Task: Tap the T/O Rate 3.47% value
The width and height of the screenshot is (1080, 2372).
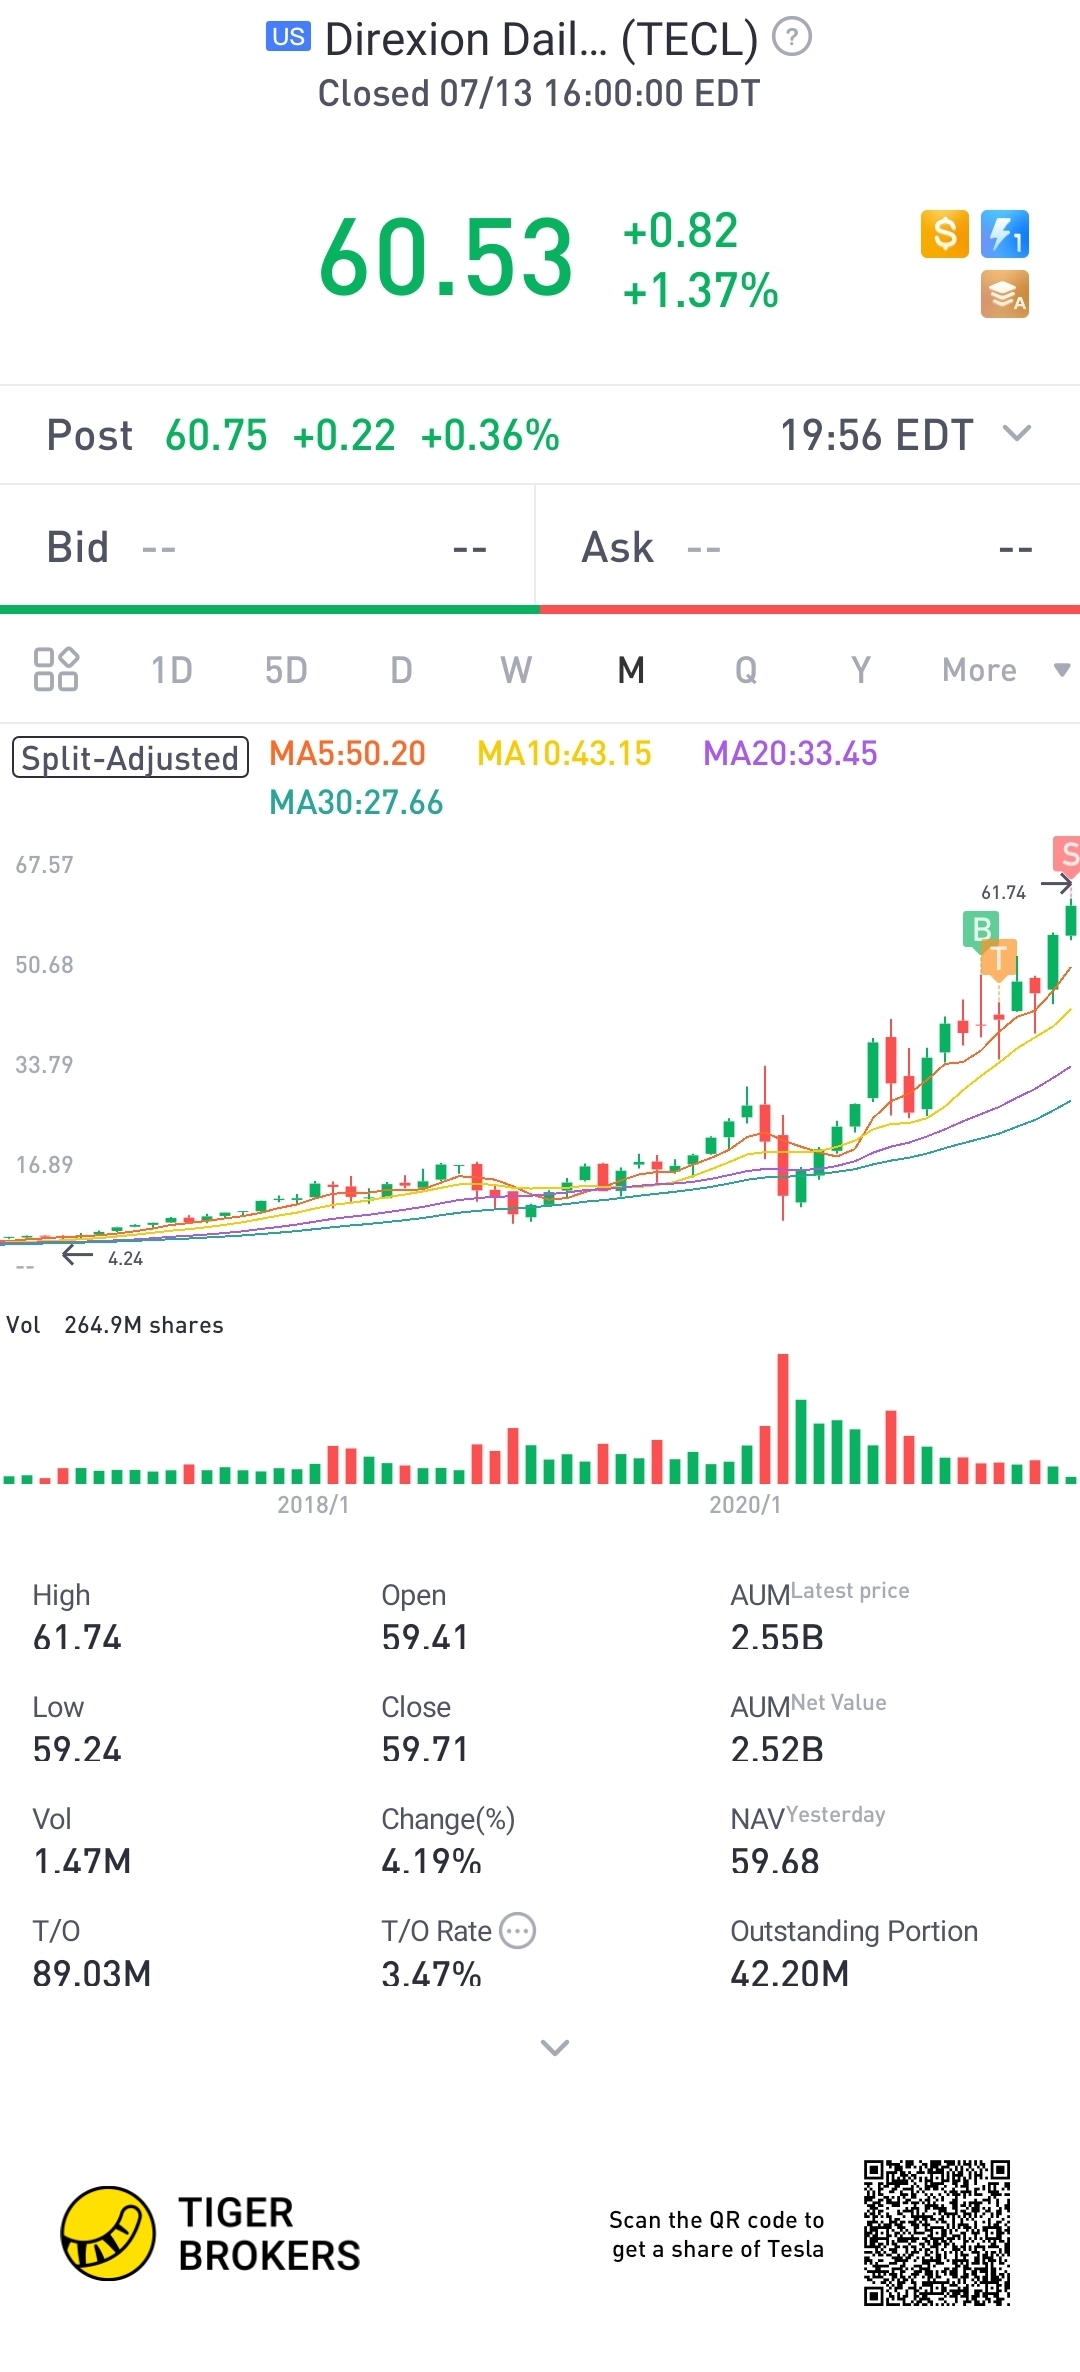Action: [432, 1973]
